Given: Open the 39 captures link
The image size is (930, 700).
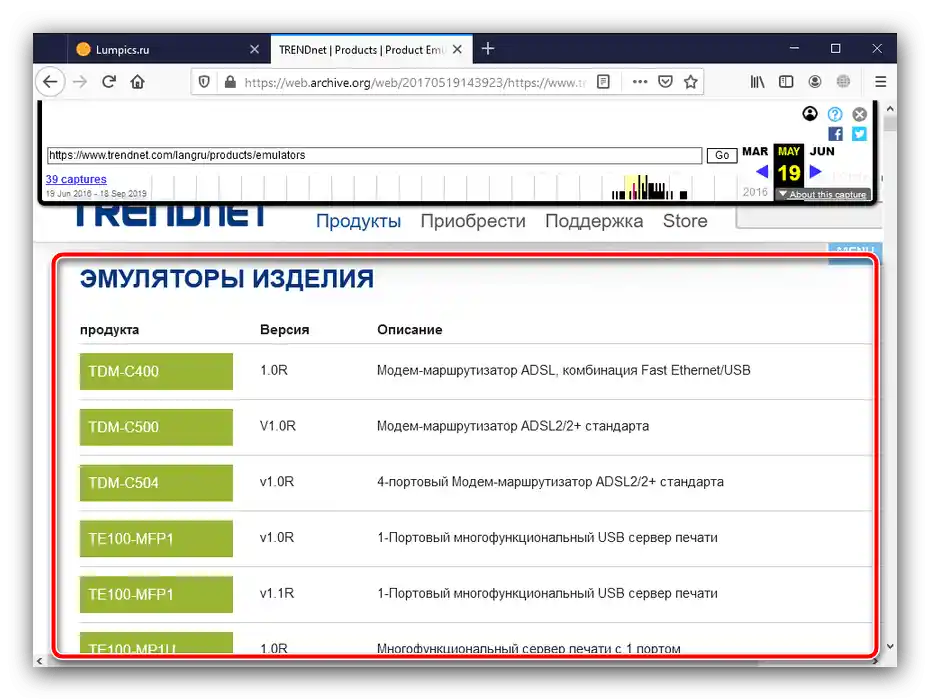Looking at the screenshot, I should [76, 179].
